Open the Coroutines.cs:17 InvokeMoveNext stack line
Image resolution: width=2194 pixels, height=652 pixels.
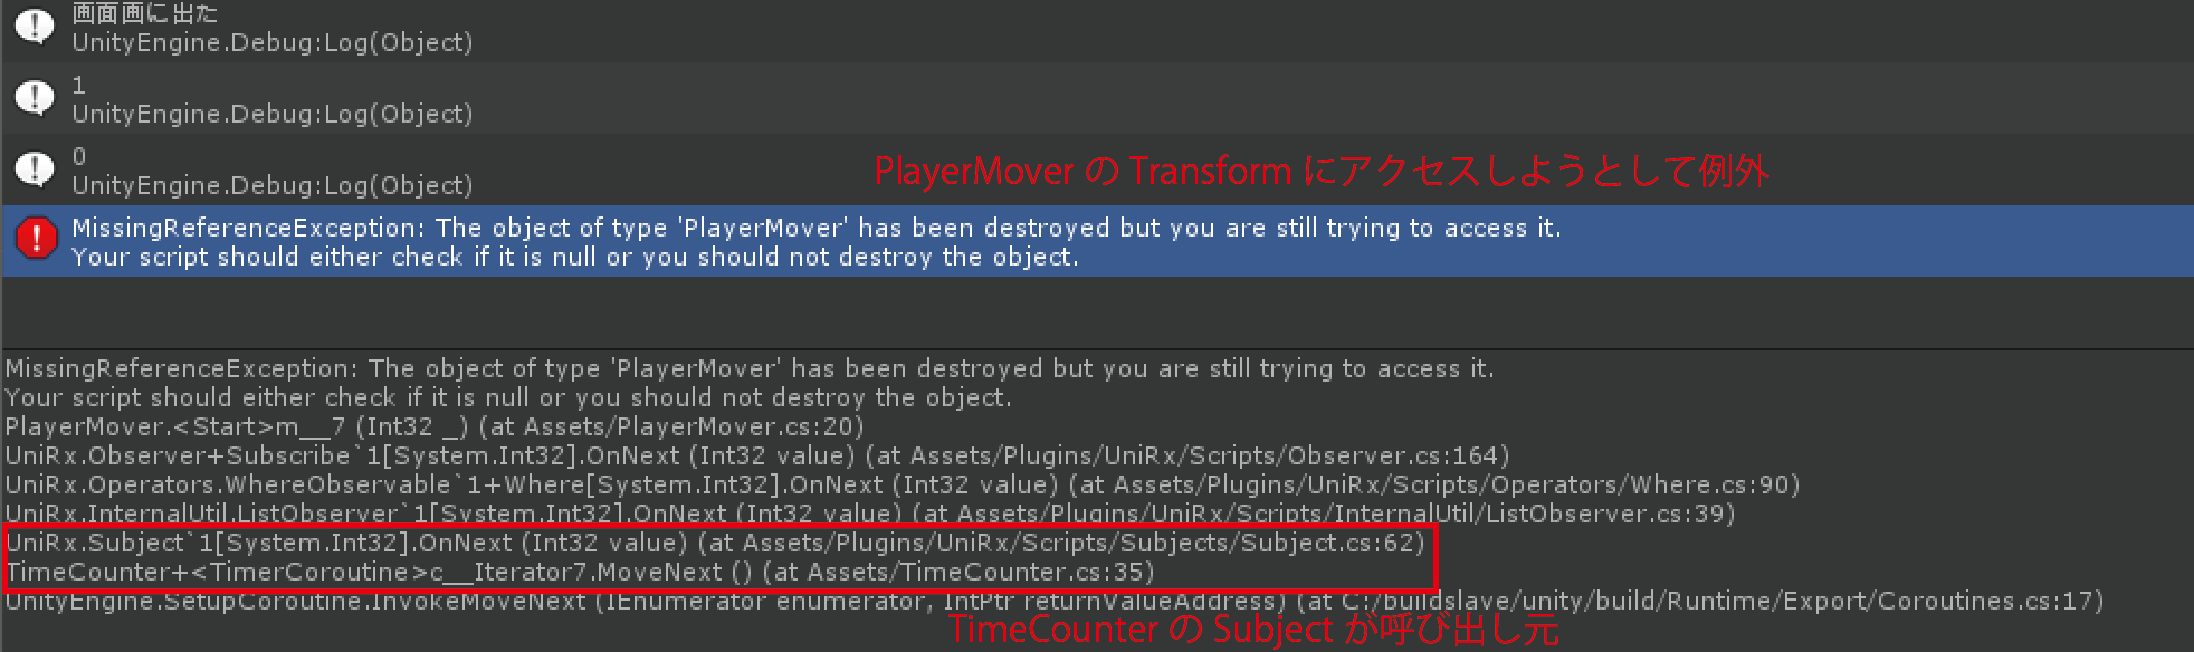[1054, 601]
